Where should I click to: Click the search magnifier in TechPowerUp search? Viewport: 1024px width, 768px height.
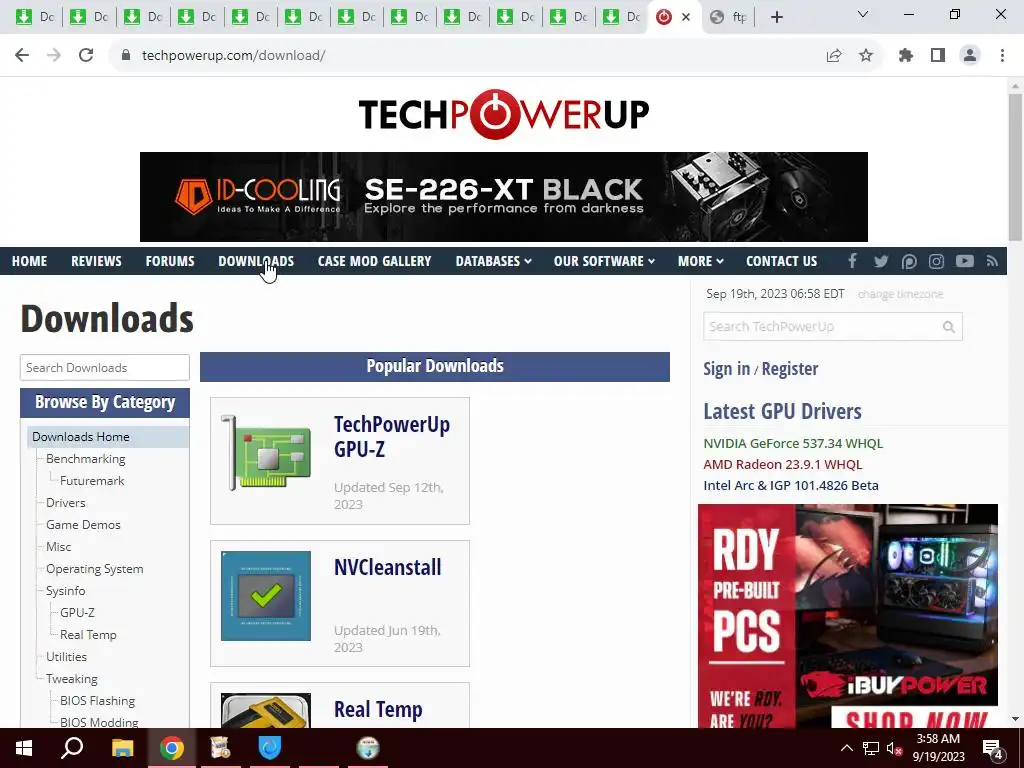click(949, 327)
